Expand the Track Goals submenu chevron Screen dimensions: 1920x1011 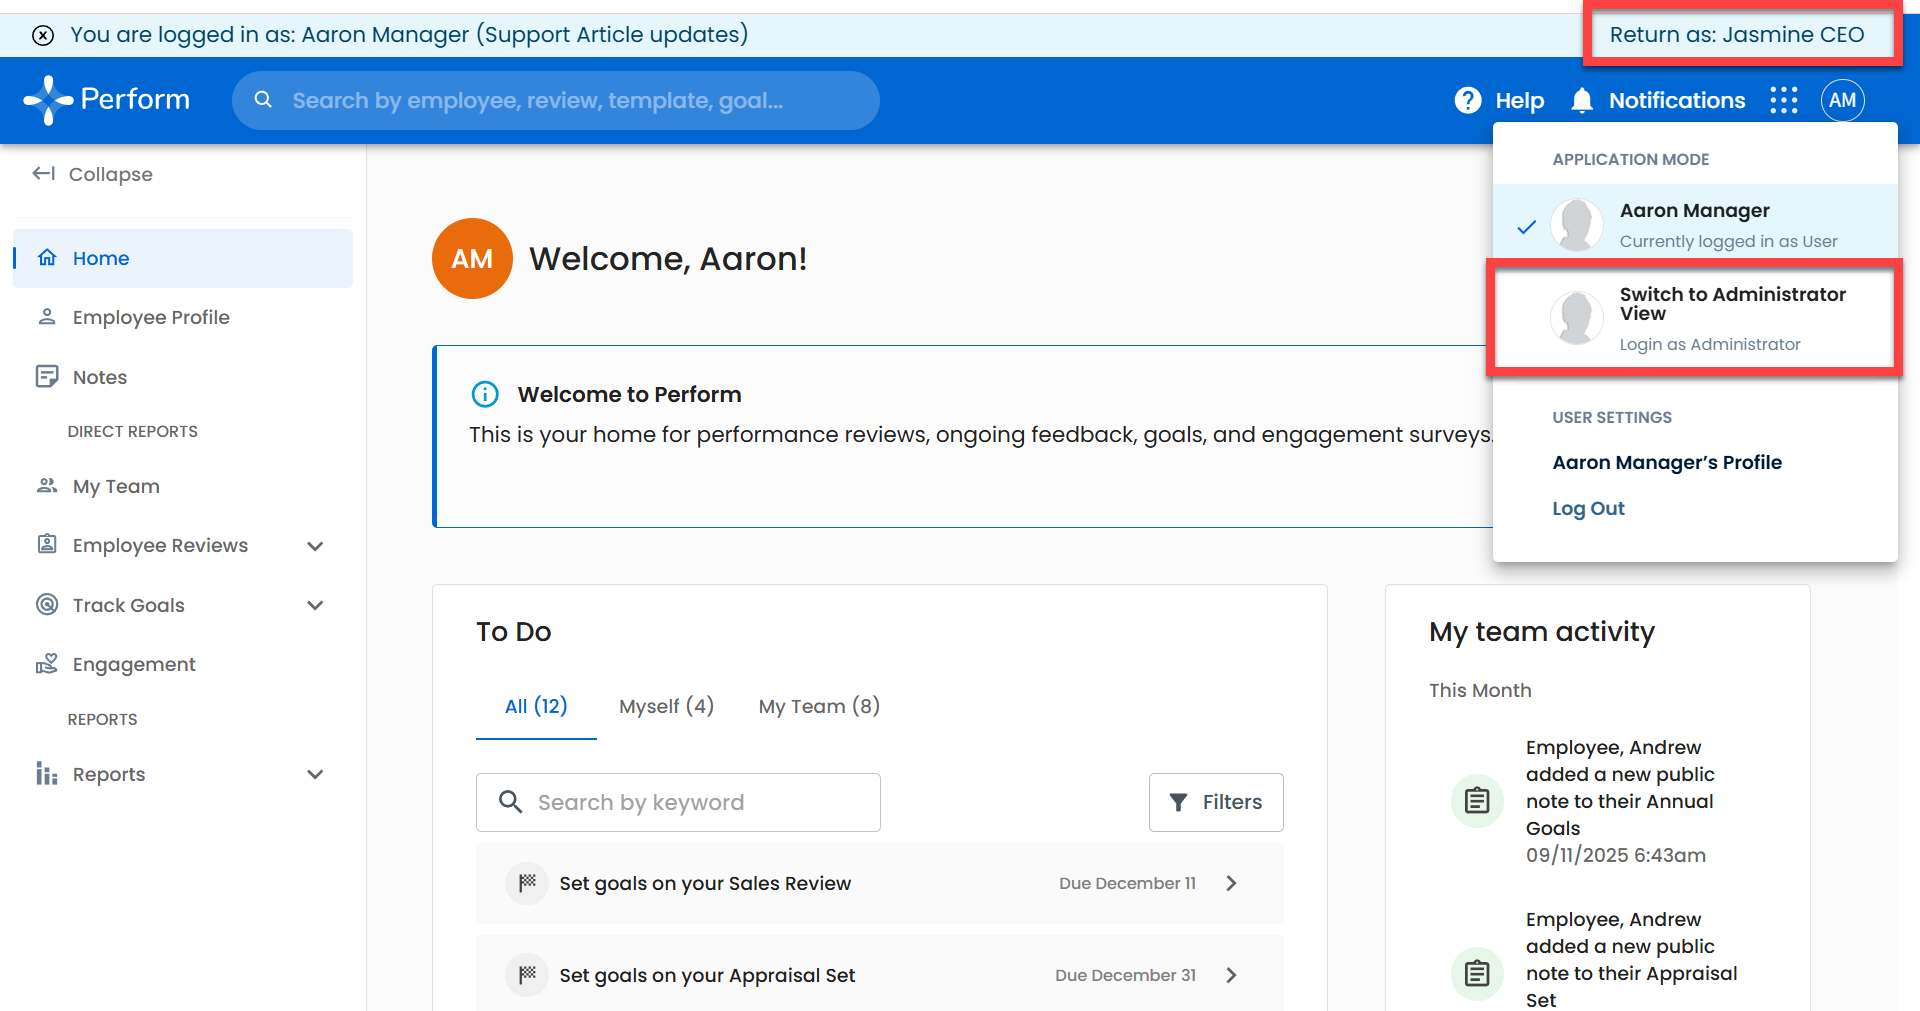315,605
